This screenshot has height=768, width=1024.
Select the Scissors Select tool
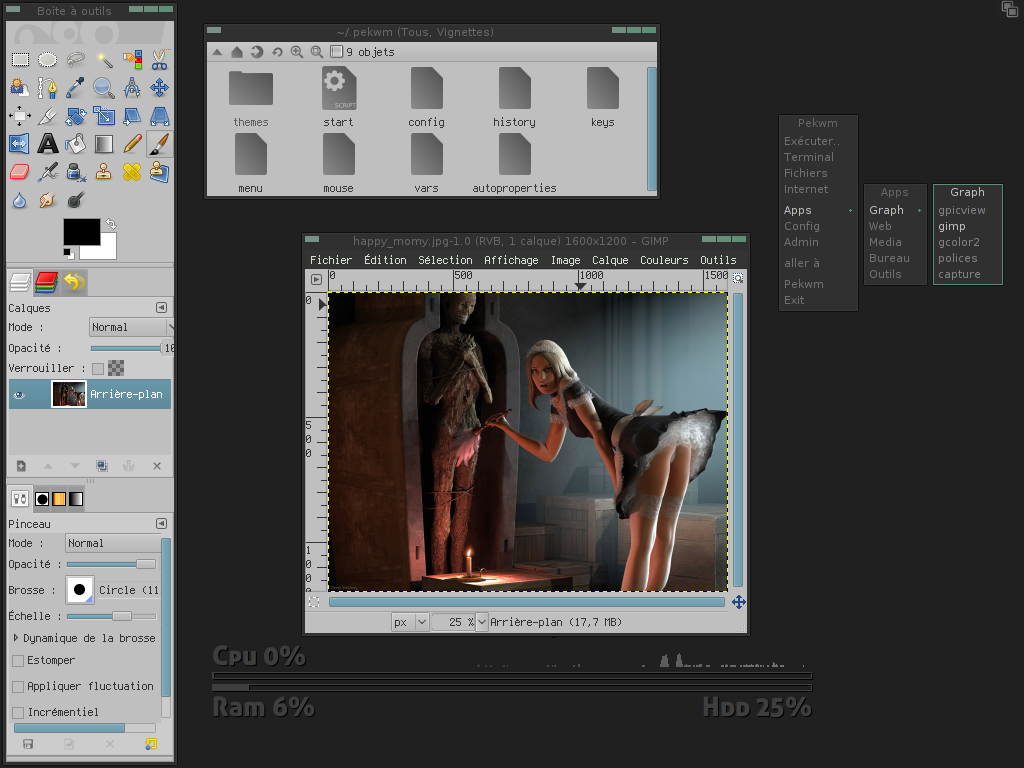tap(160, 60)
